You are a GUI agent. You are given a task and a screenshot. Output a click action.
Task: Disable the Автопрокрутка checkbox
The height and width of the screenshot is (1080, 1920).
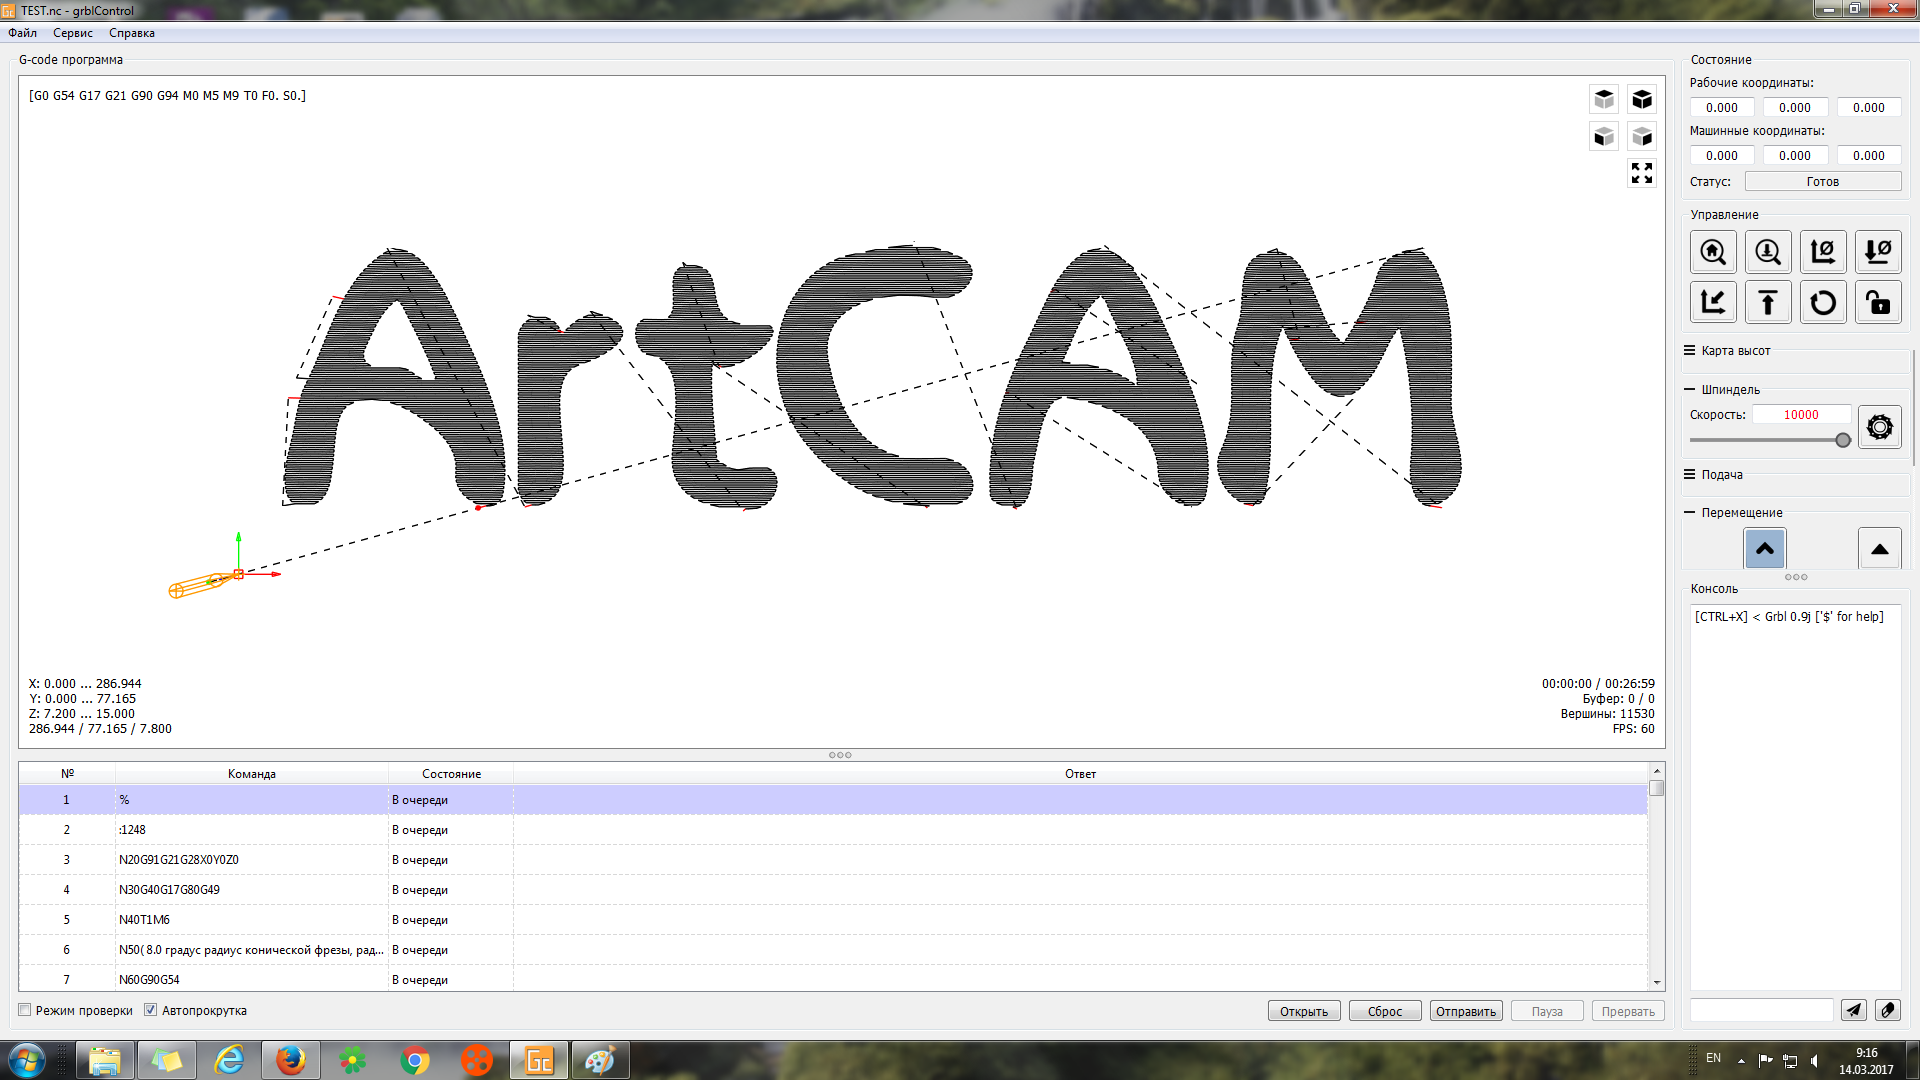click(151, 1010)
